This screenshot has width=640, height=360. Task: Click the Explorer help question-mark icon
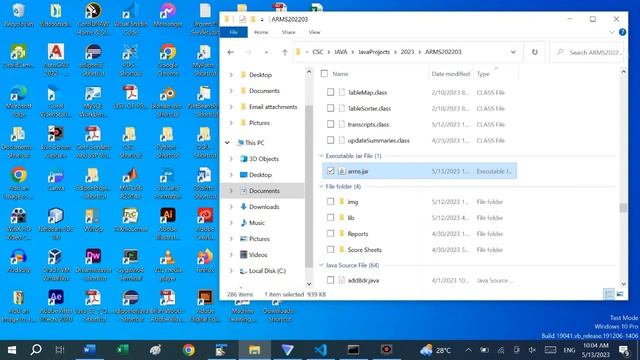pyautogui.click(x=622, y=32)
